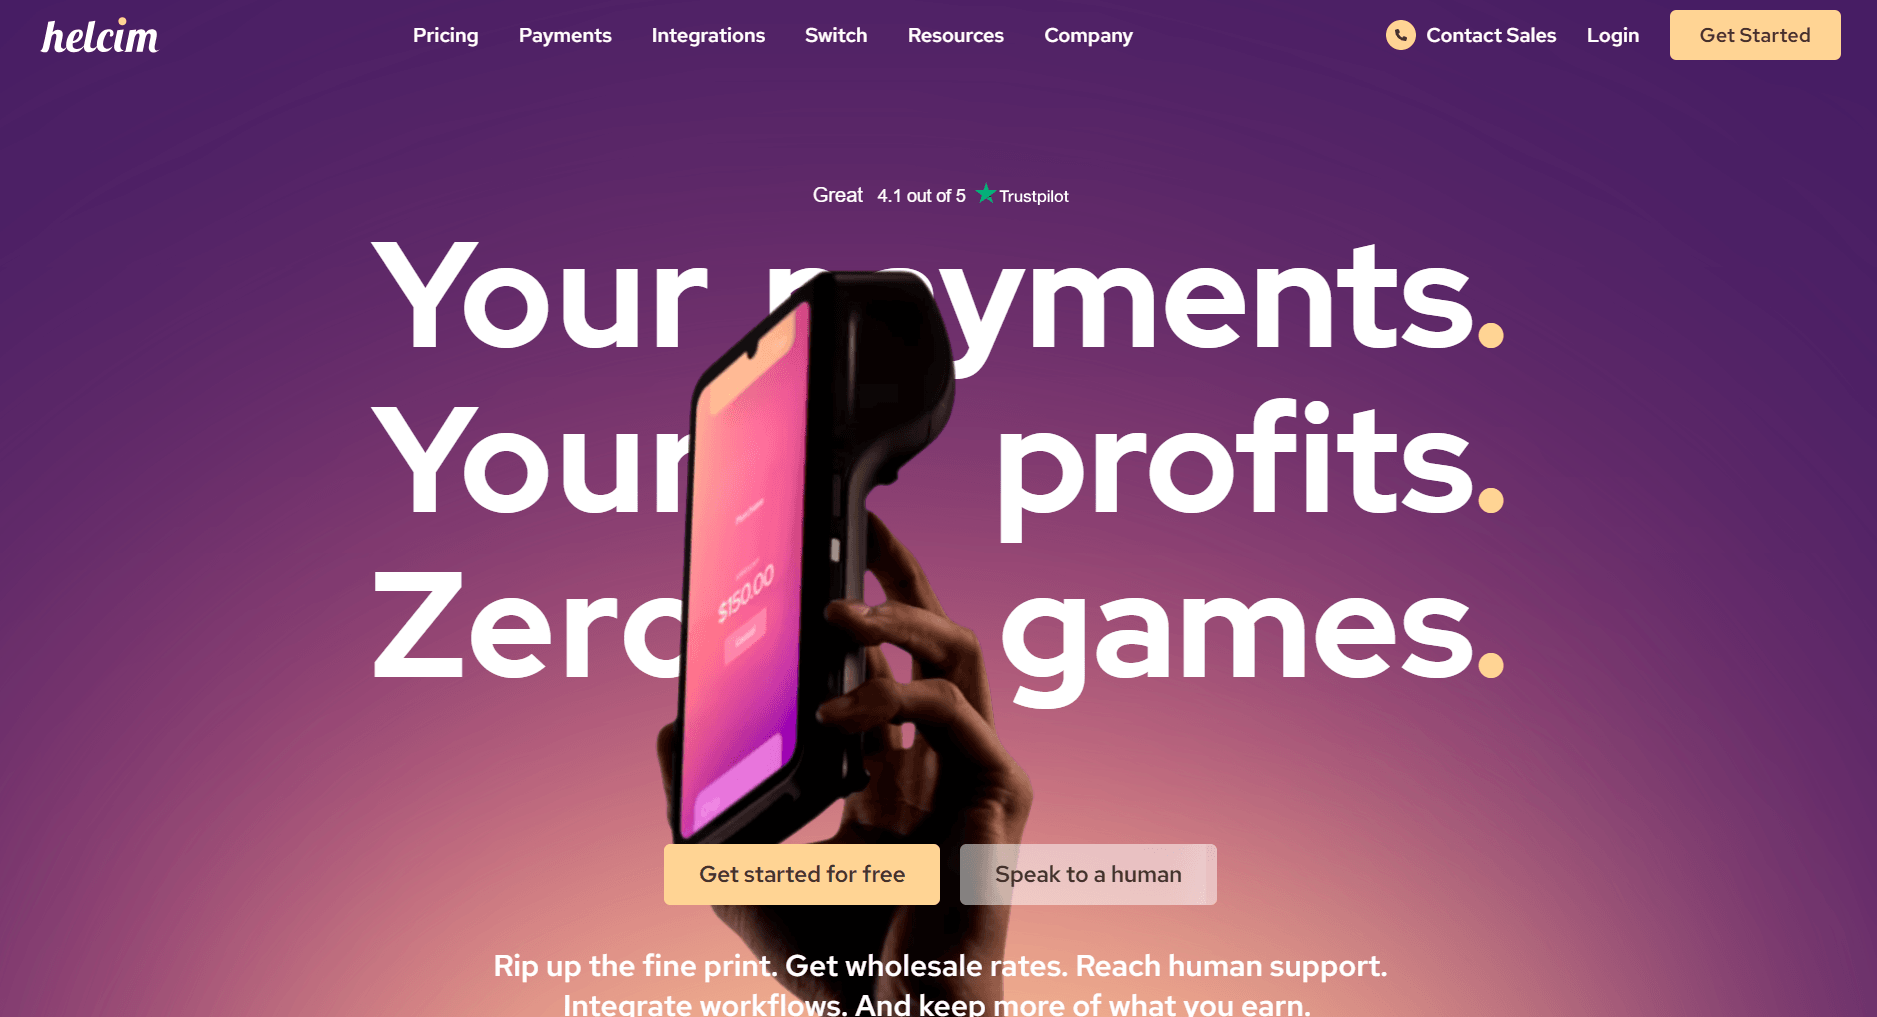Expand the Integrations navigation menu
This screenshot has width=1877, height=1017.
click(x=708, y=35)
